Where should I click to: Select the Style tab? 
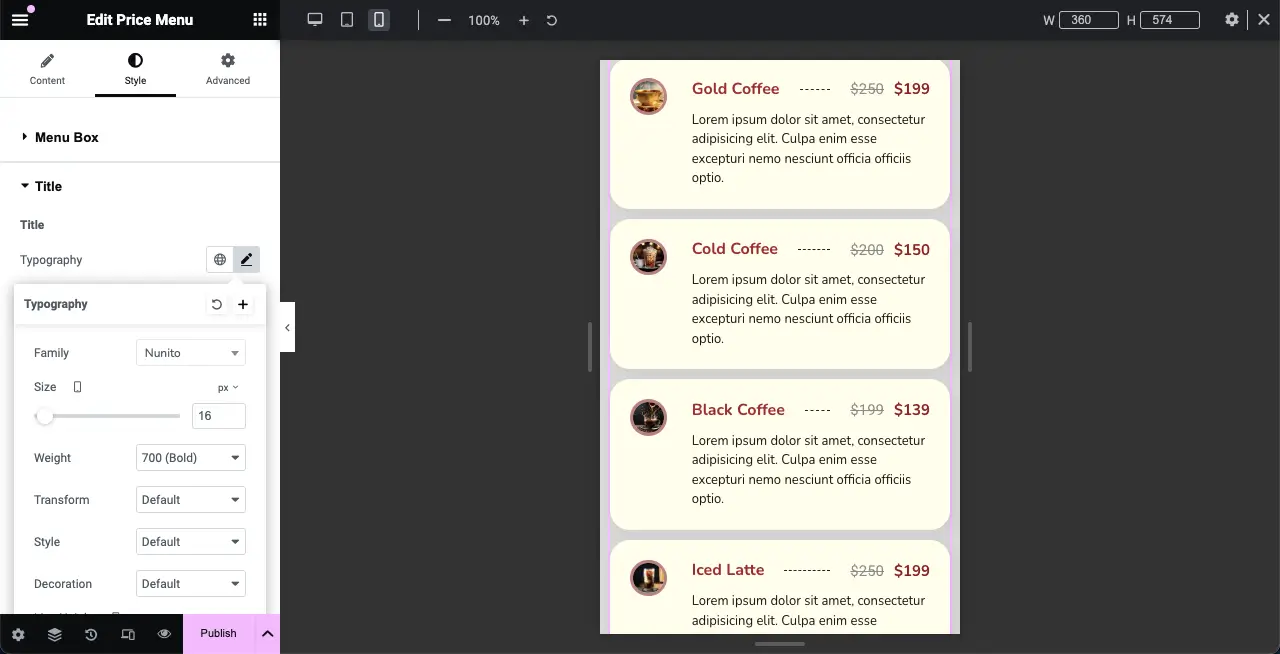point(135,69)
